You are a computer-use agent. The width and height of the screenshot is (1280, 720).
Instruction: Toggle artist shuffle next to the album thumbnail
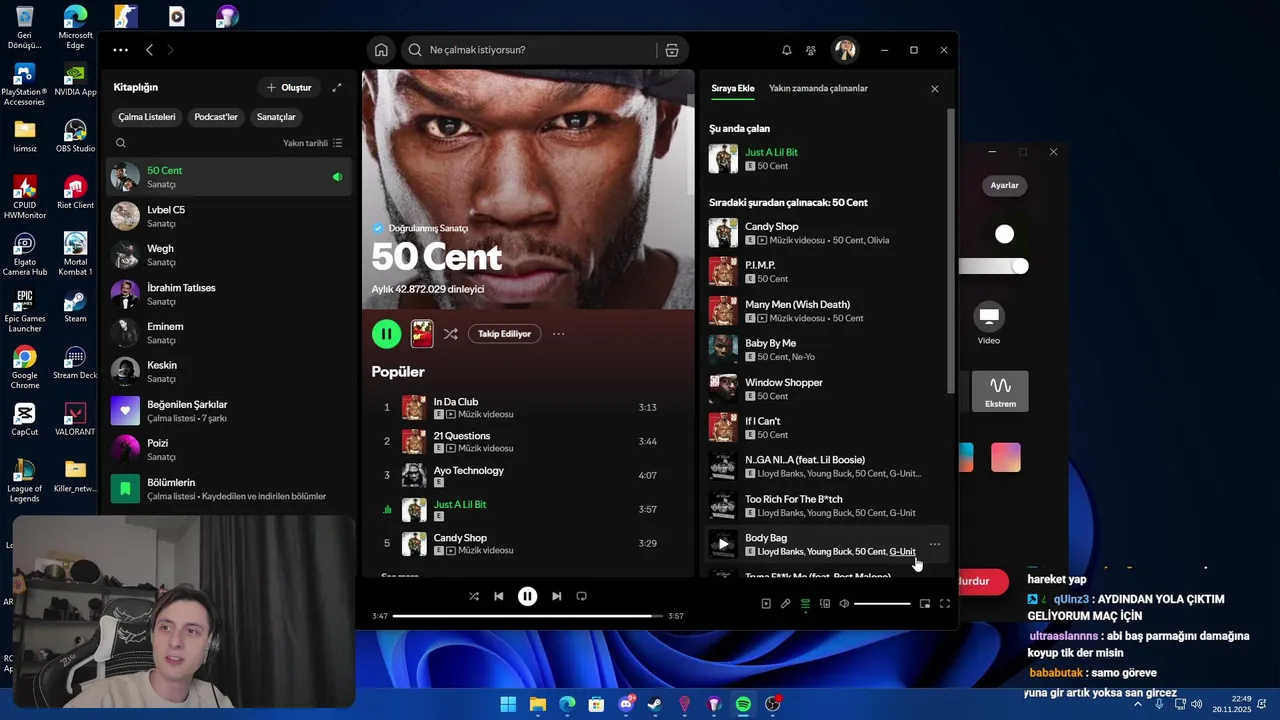click(451, 334)
